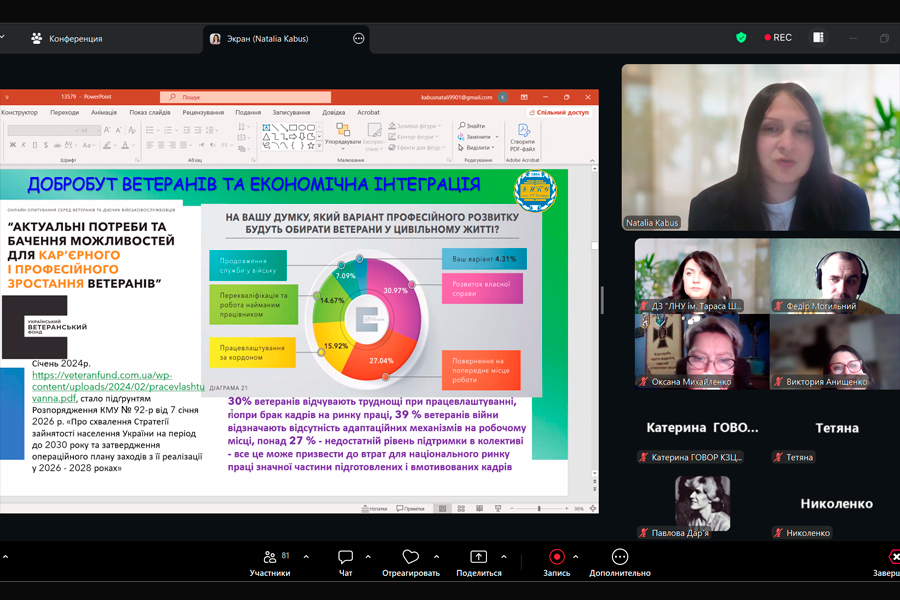Click the Share screen (Поделиться) button
Viewport: 900px width, 600px height.
pyautogui.click(x=479, y=563)
